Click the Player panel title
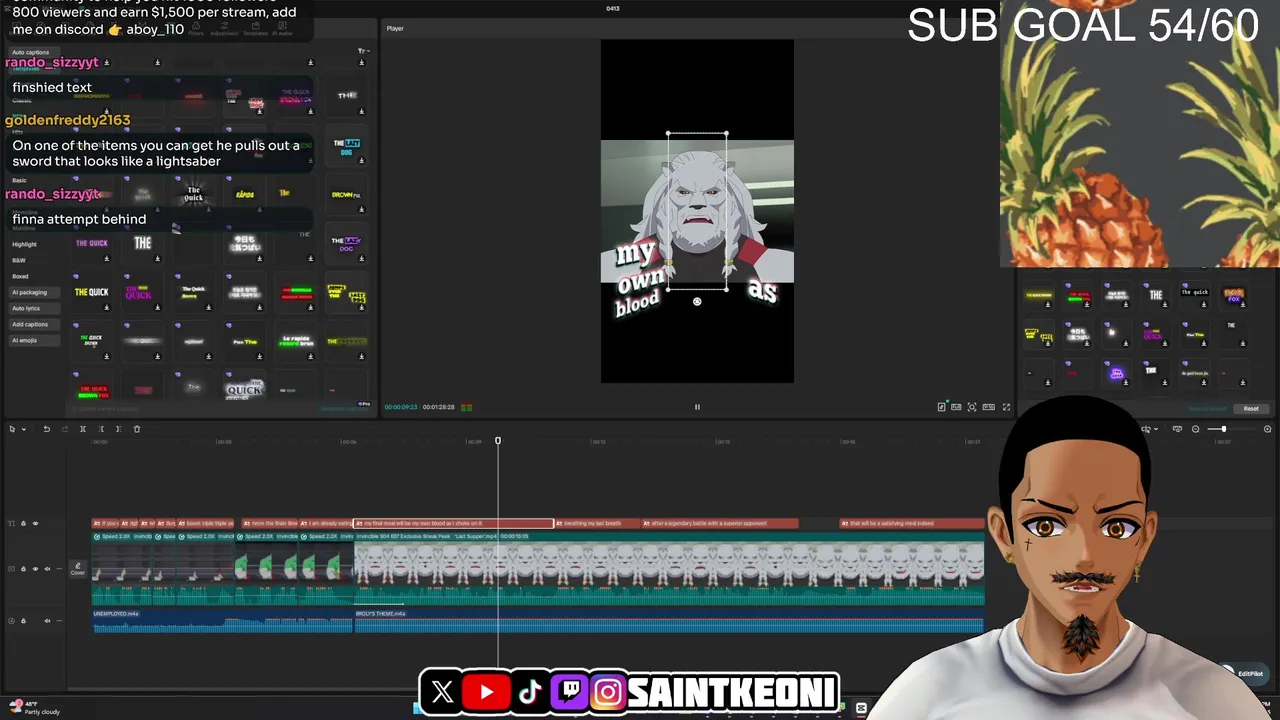 click(395, 28)
